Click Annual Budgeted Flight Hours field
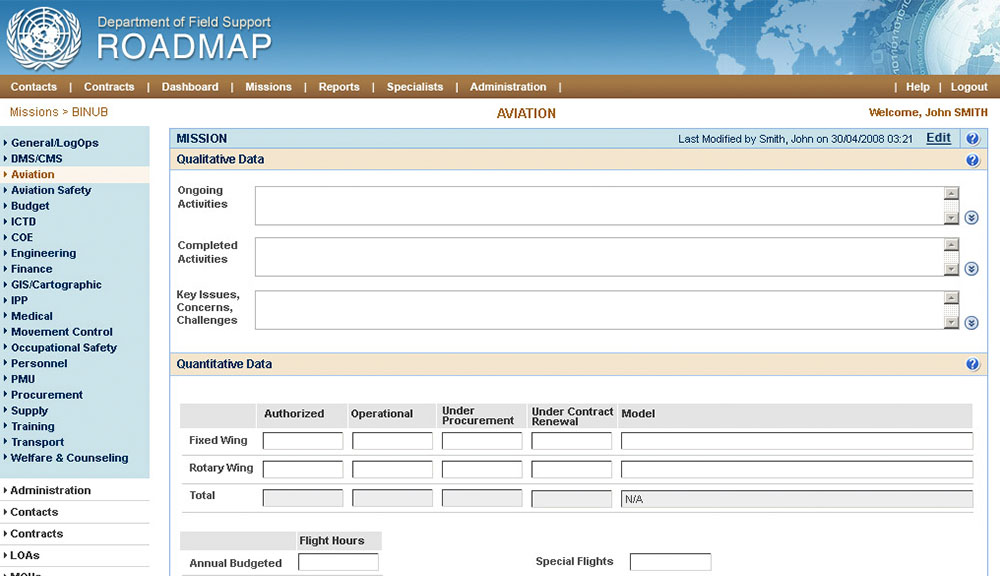 339,562
